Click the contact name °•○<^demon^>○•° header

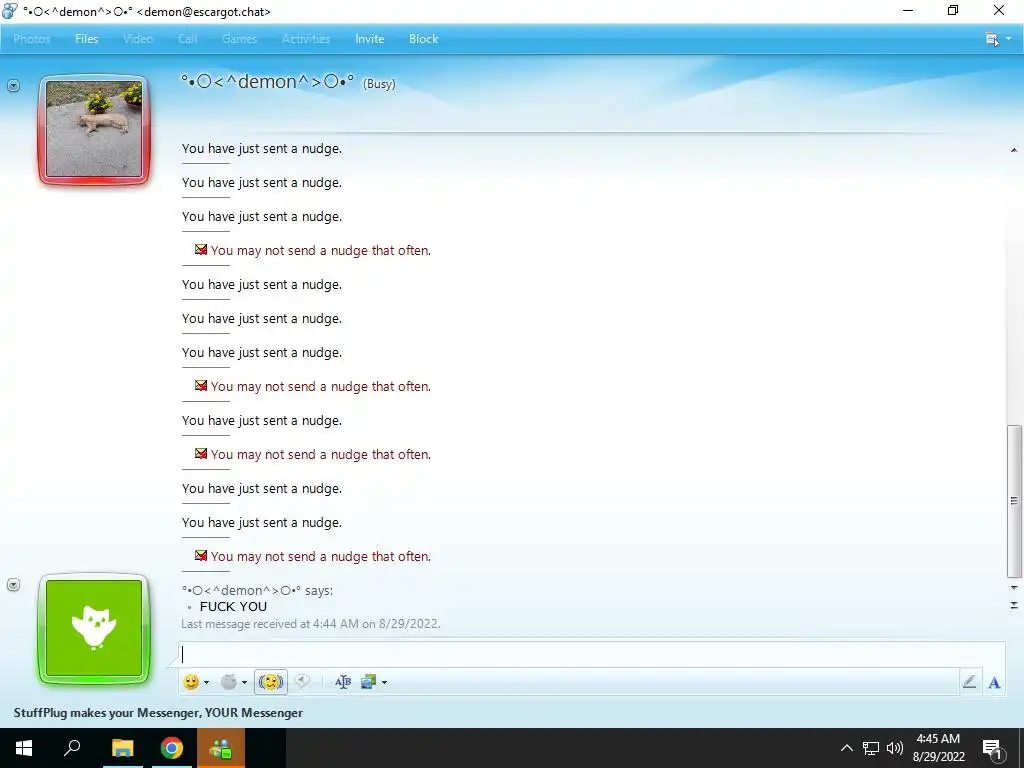click(268, 82)
